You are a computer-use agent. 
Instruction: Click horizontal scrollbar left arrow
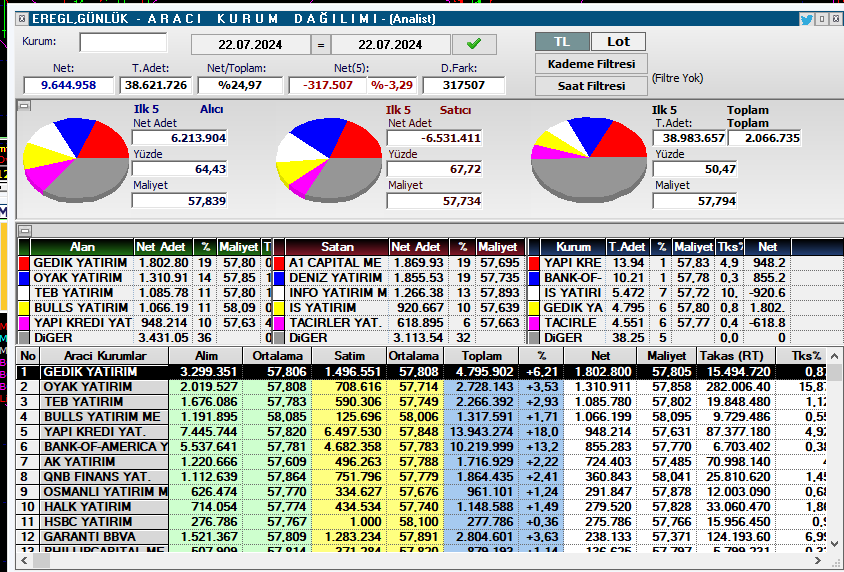24,561
